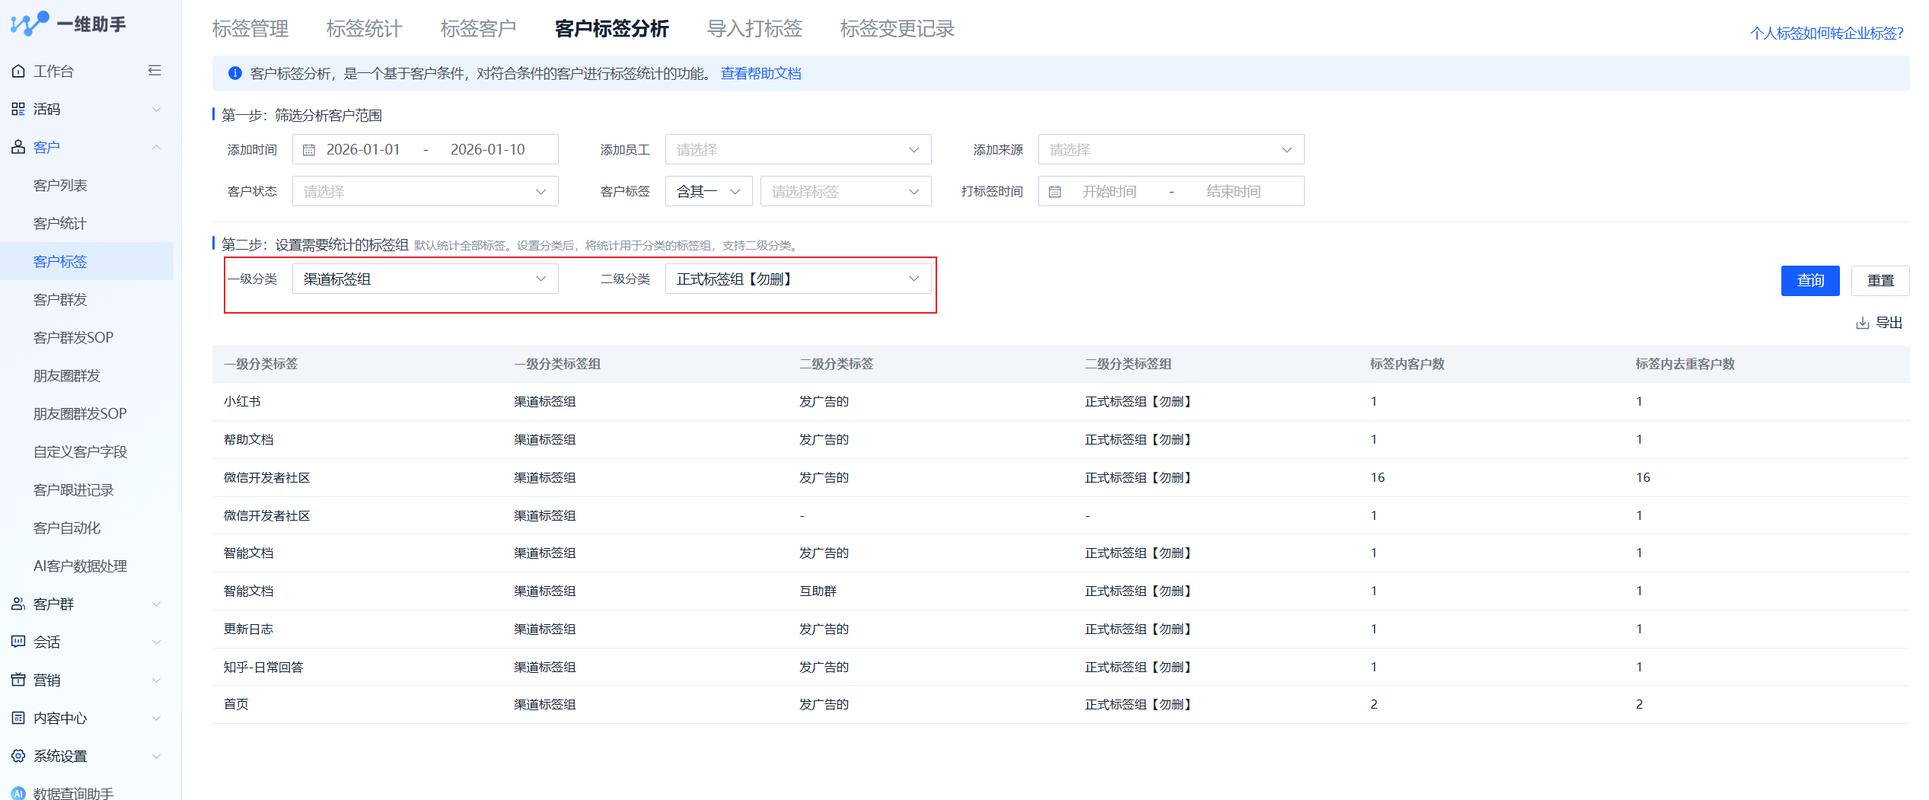Image resolution: width=1929 pixels, height=800 pixels.
Task: Click the 数据查询助手 AI icon
Action: (18, 793)
